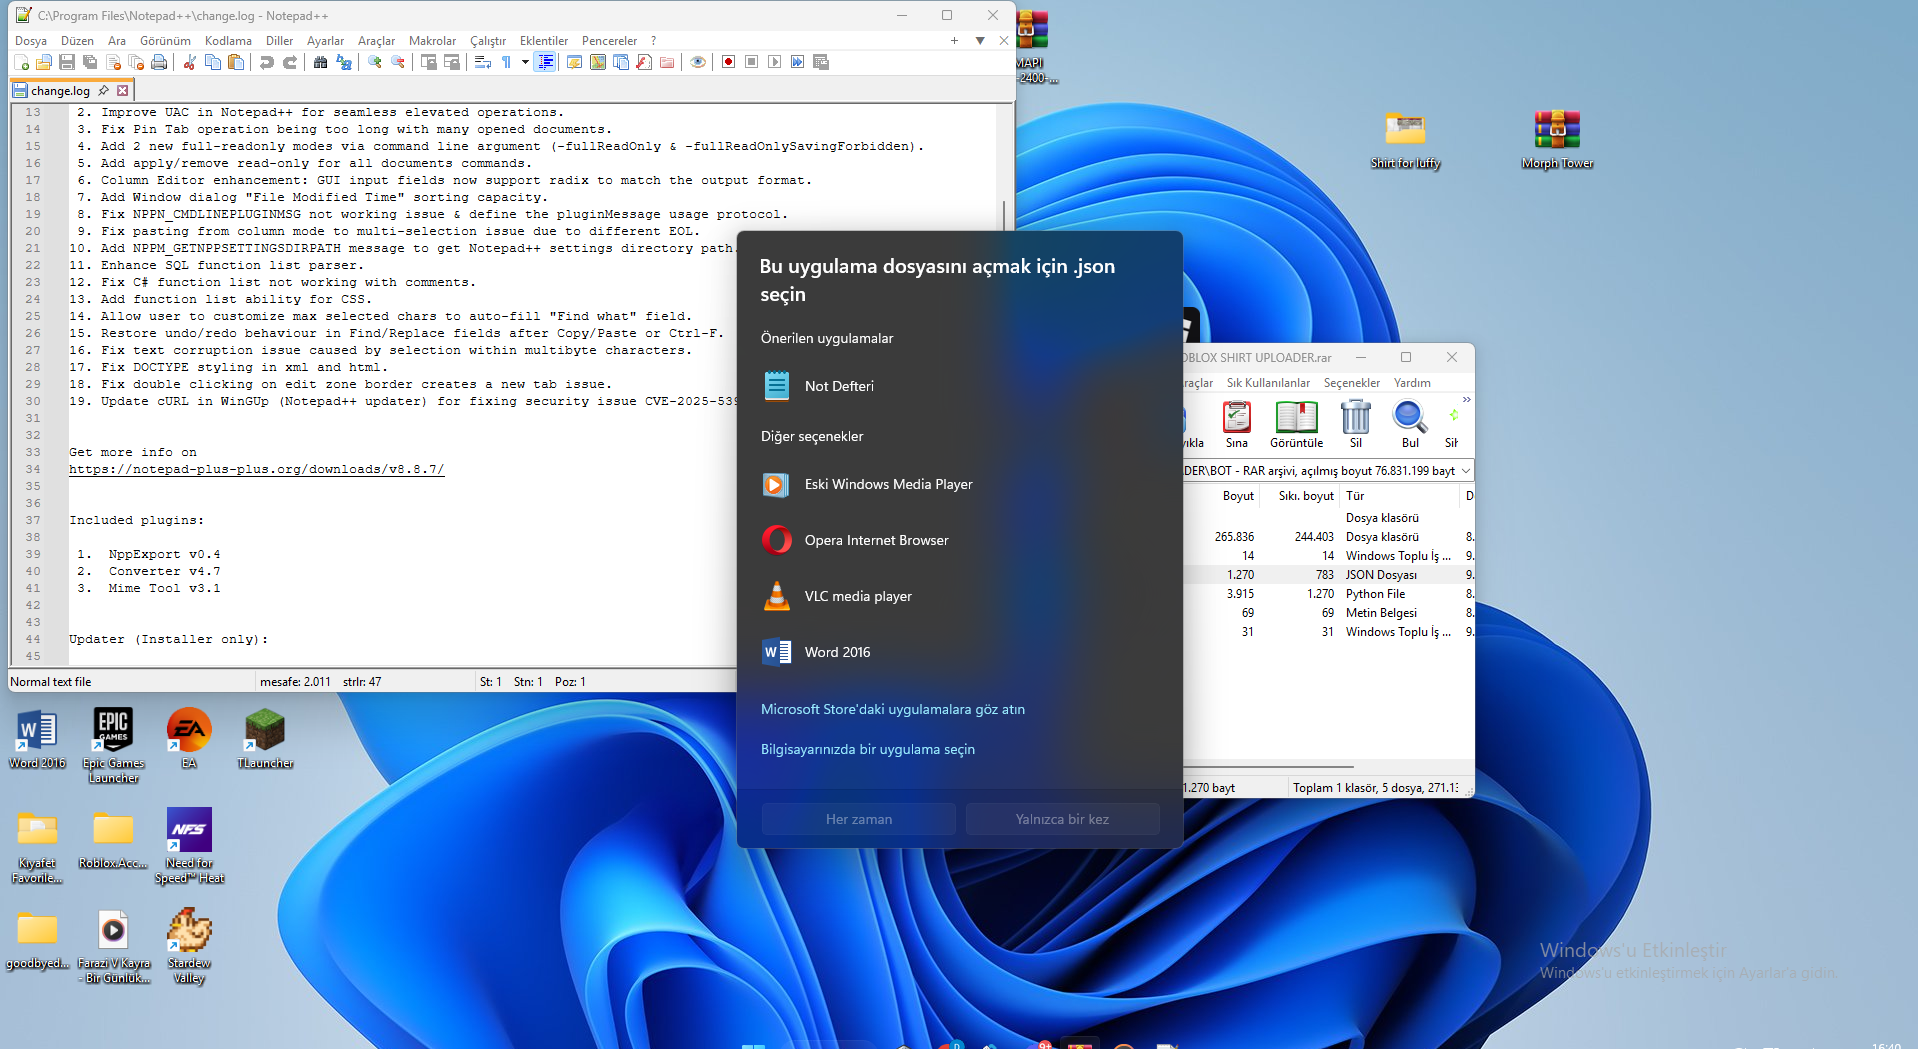Open the Kodlama menu in Notepad++
Screen dimensions: 1918x1049
click(228, 41)
